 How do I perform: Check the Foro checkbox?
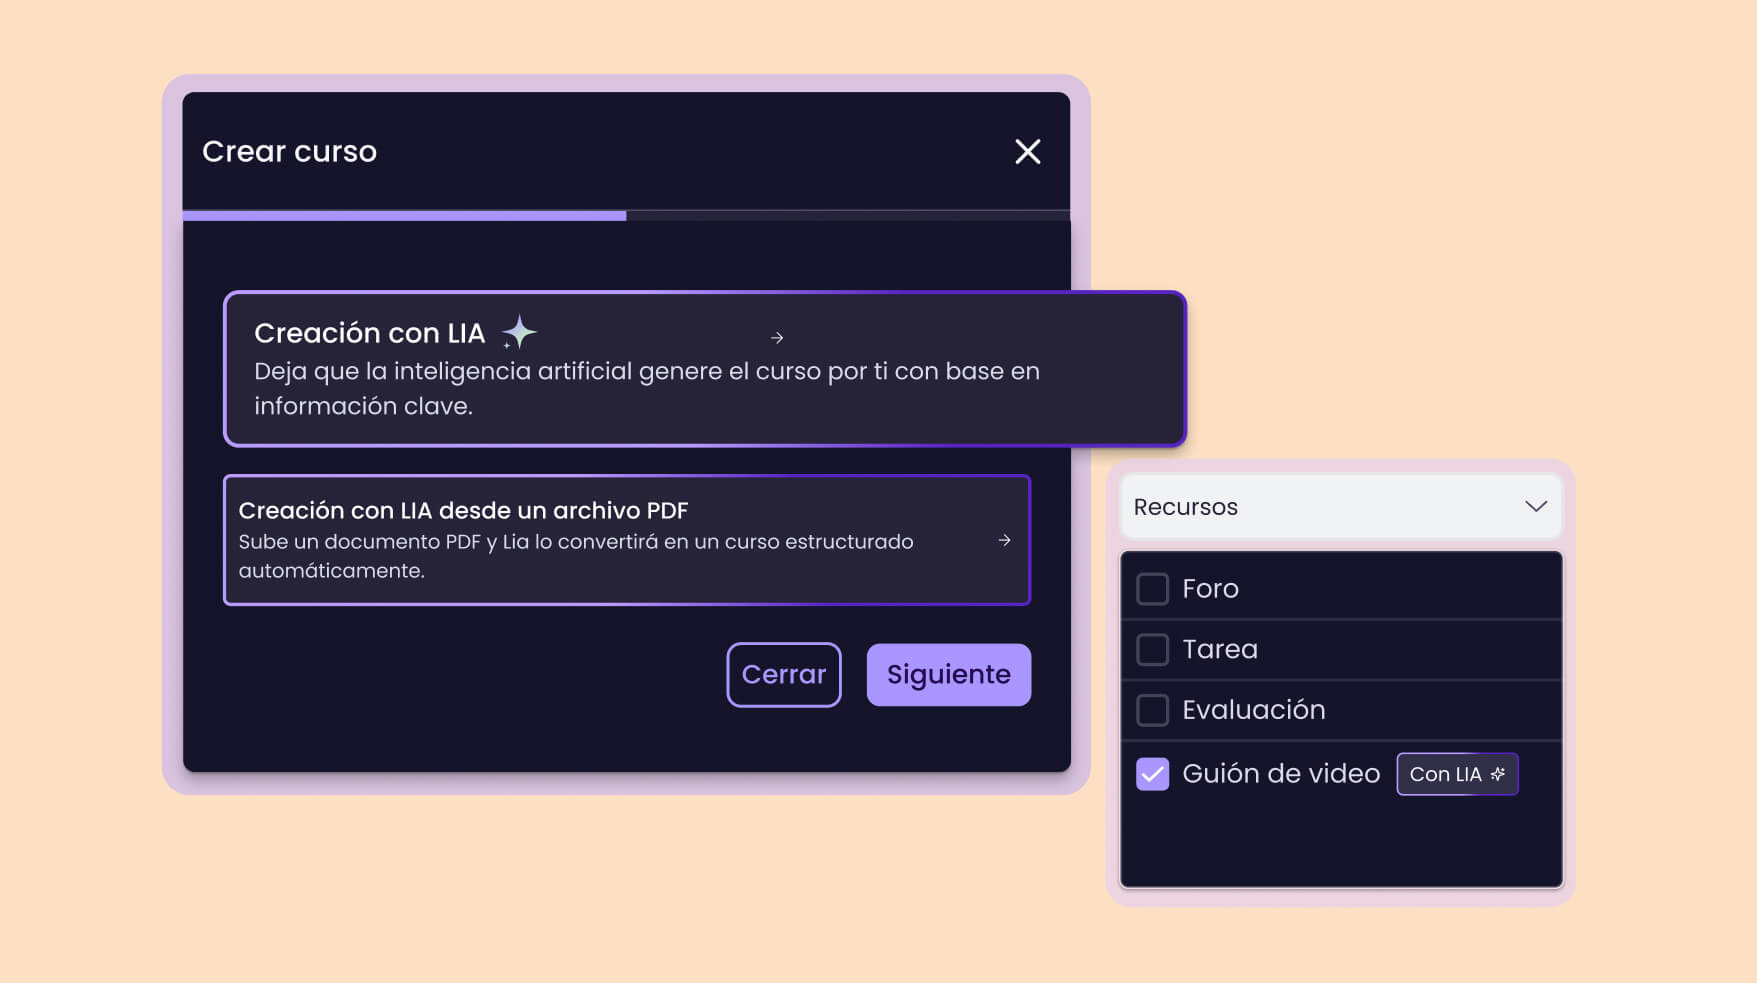pyautogui.click(x=1152, y=589)
